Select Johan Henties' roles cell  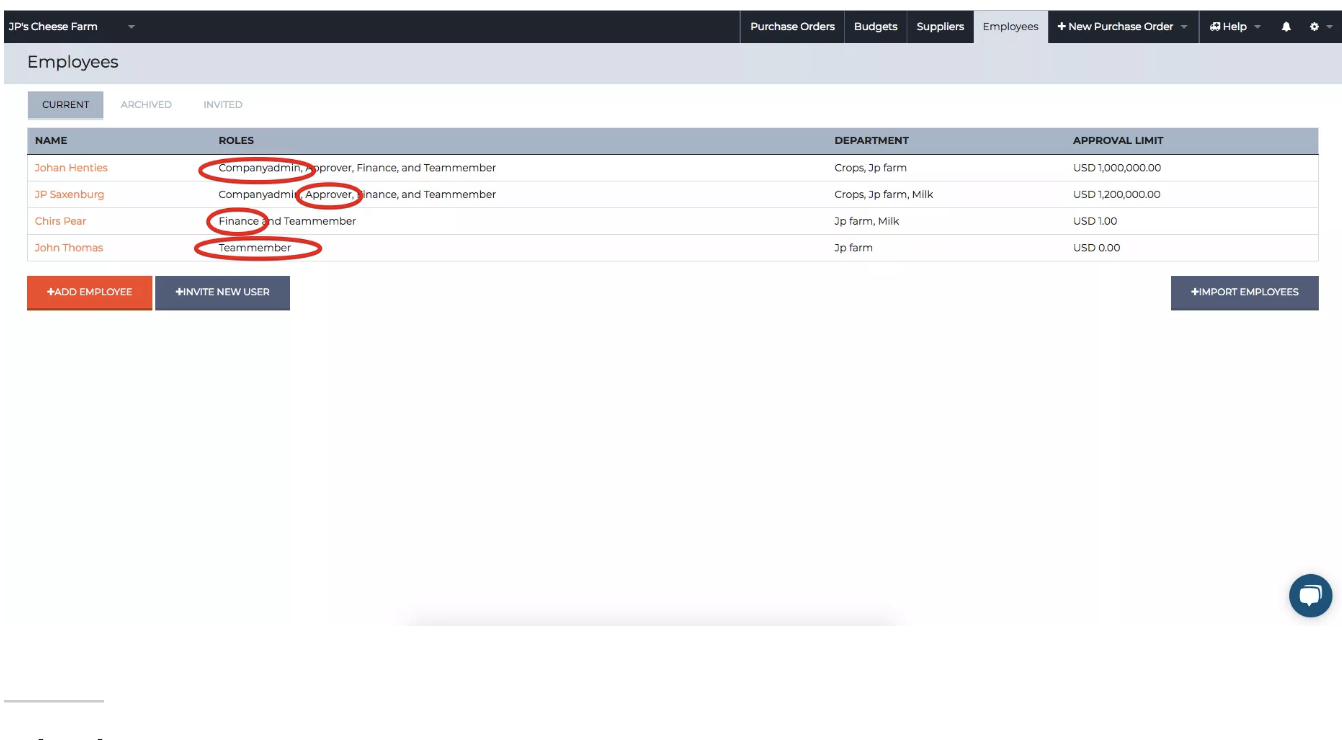point(357,168)
